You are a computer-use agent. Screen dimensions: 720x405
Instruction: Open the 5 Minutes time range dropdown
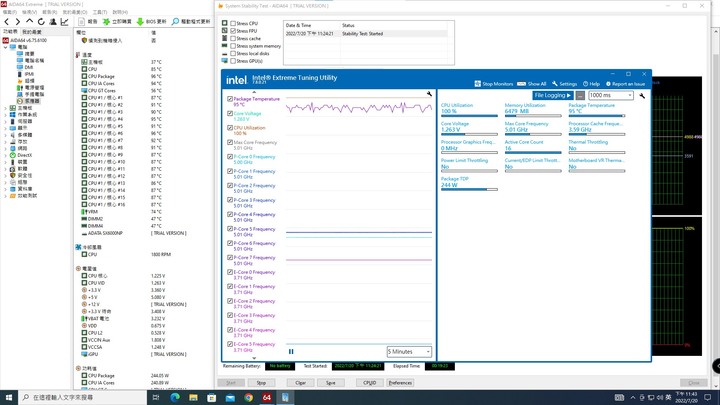pyautogui.click(x=409, y=352)
